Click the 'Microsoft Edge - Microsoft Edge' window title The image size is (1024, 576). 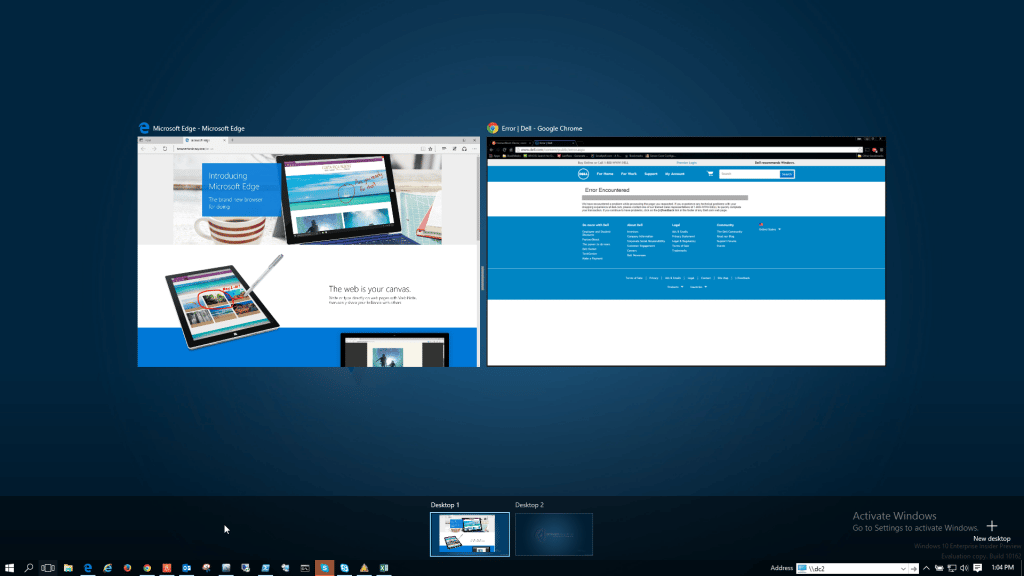(x=199, y=129)
